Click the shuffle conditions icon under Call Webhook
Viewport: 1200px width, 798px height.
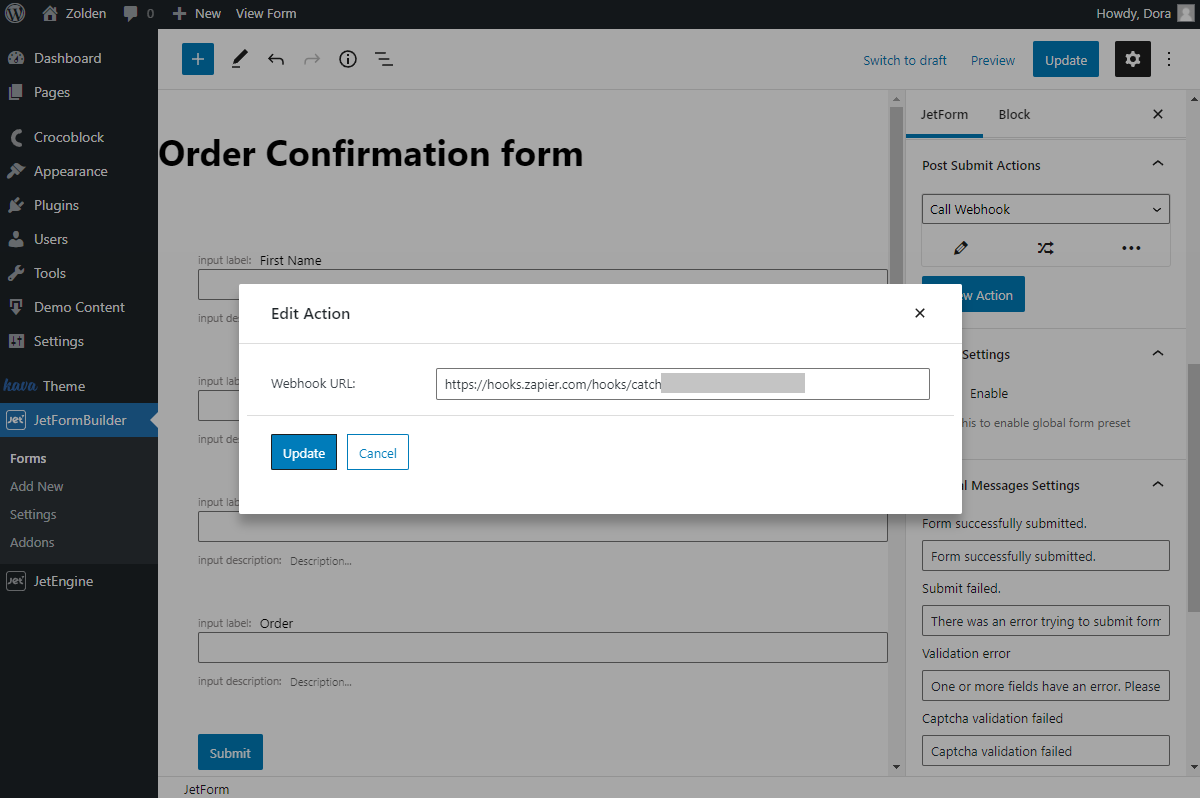click(x=1045, y=248)
